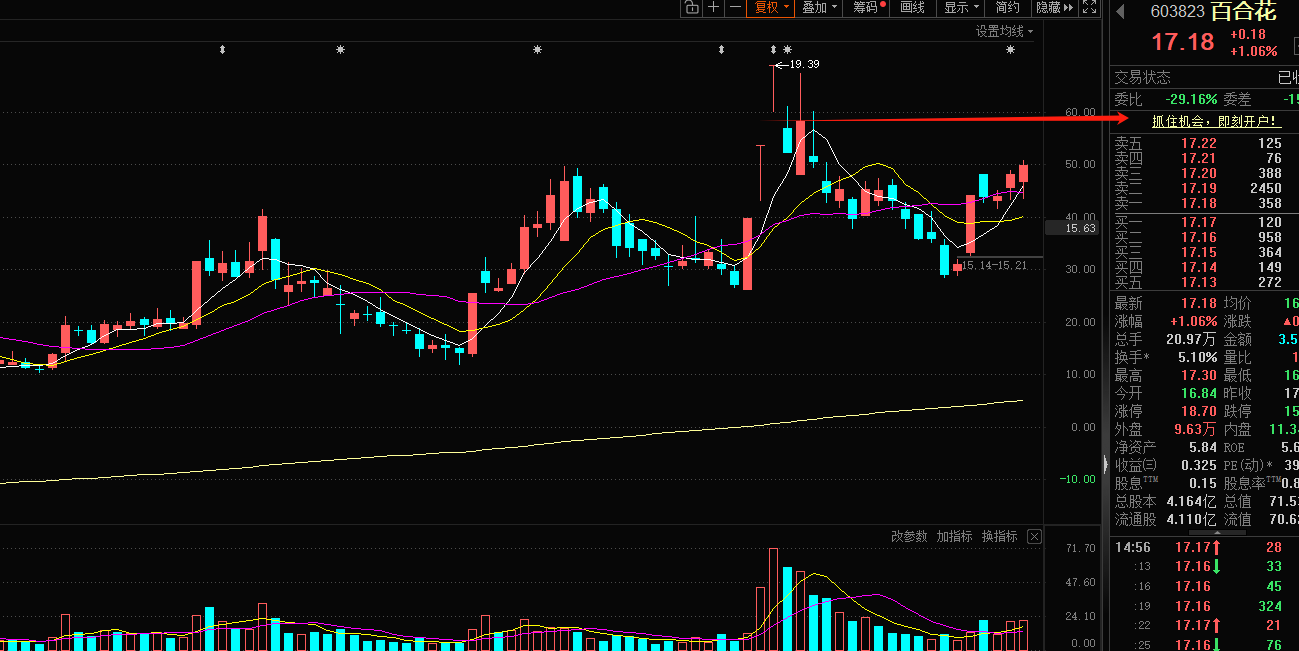Click tick trade row with volume 324
Screen dimensions: 1299x651
pyautogui.click(x=1205, y=606)
